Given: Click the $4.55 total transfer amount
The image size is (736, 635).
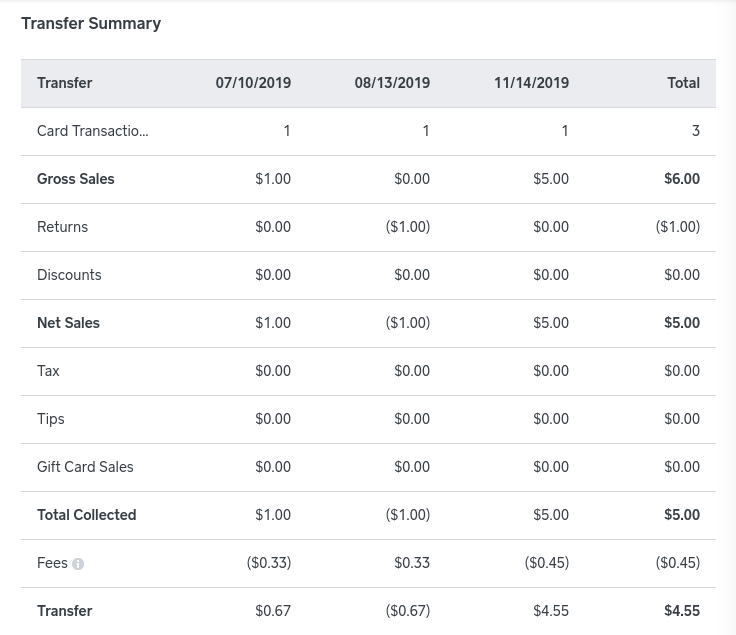Looking at the screenshot, I should [x=681, y=611].
